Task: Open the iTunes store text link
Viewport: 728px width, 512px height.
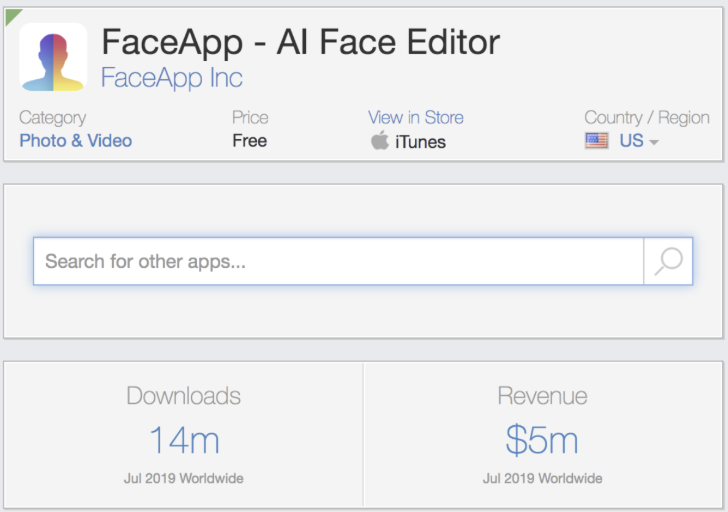Action: [420, 142]
